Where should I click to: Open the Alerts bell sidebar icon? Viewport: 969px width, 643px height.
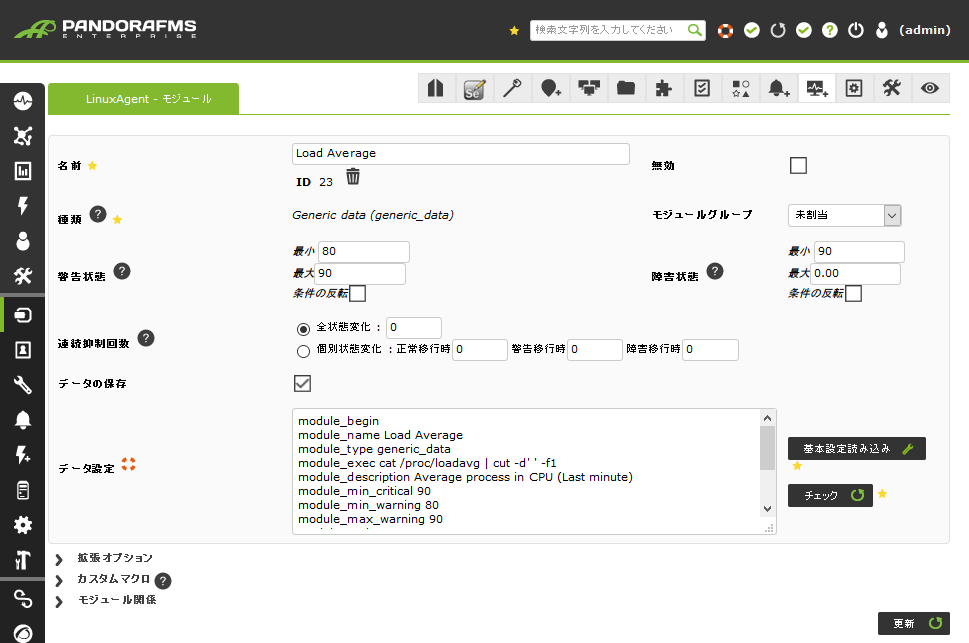(x=23, y=420)
